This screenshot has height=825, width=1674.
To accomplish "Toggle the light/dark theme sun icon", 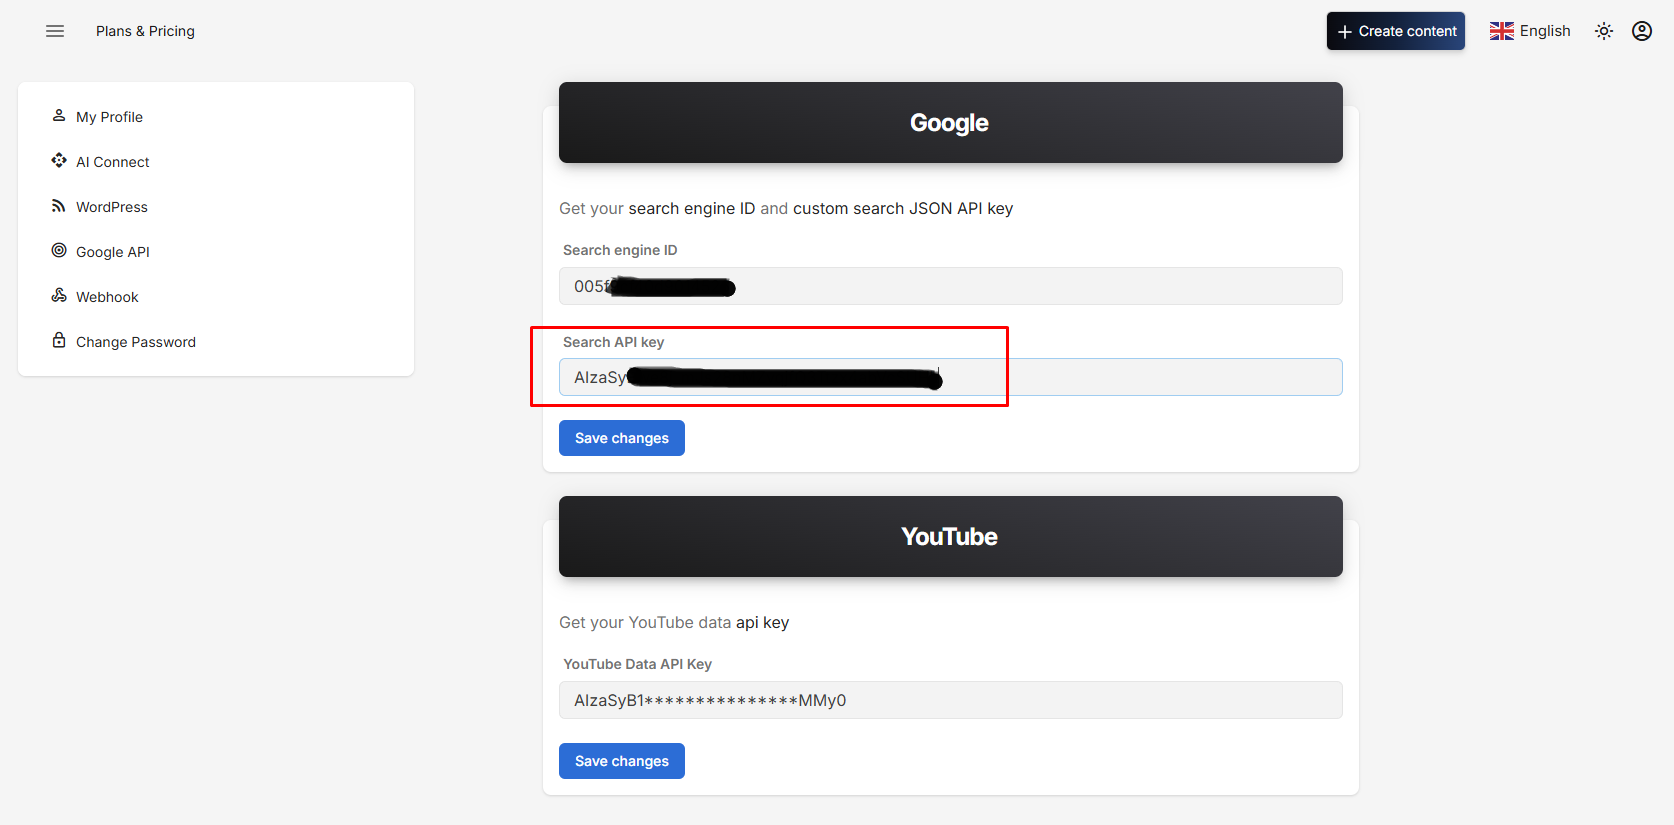I will (1604, 31).
